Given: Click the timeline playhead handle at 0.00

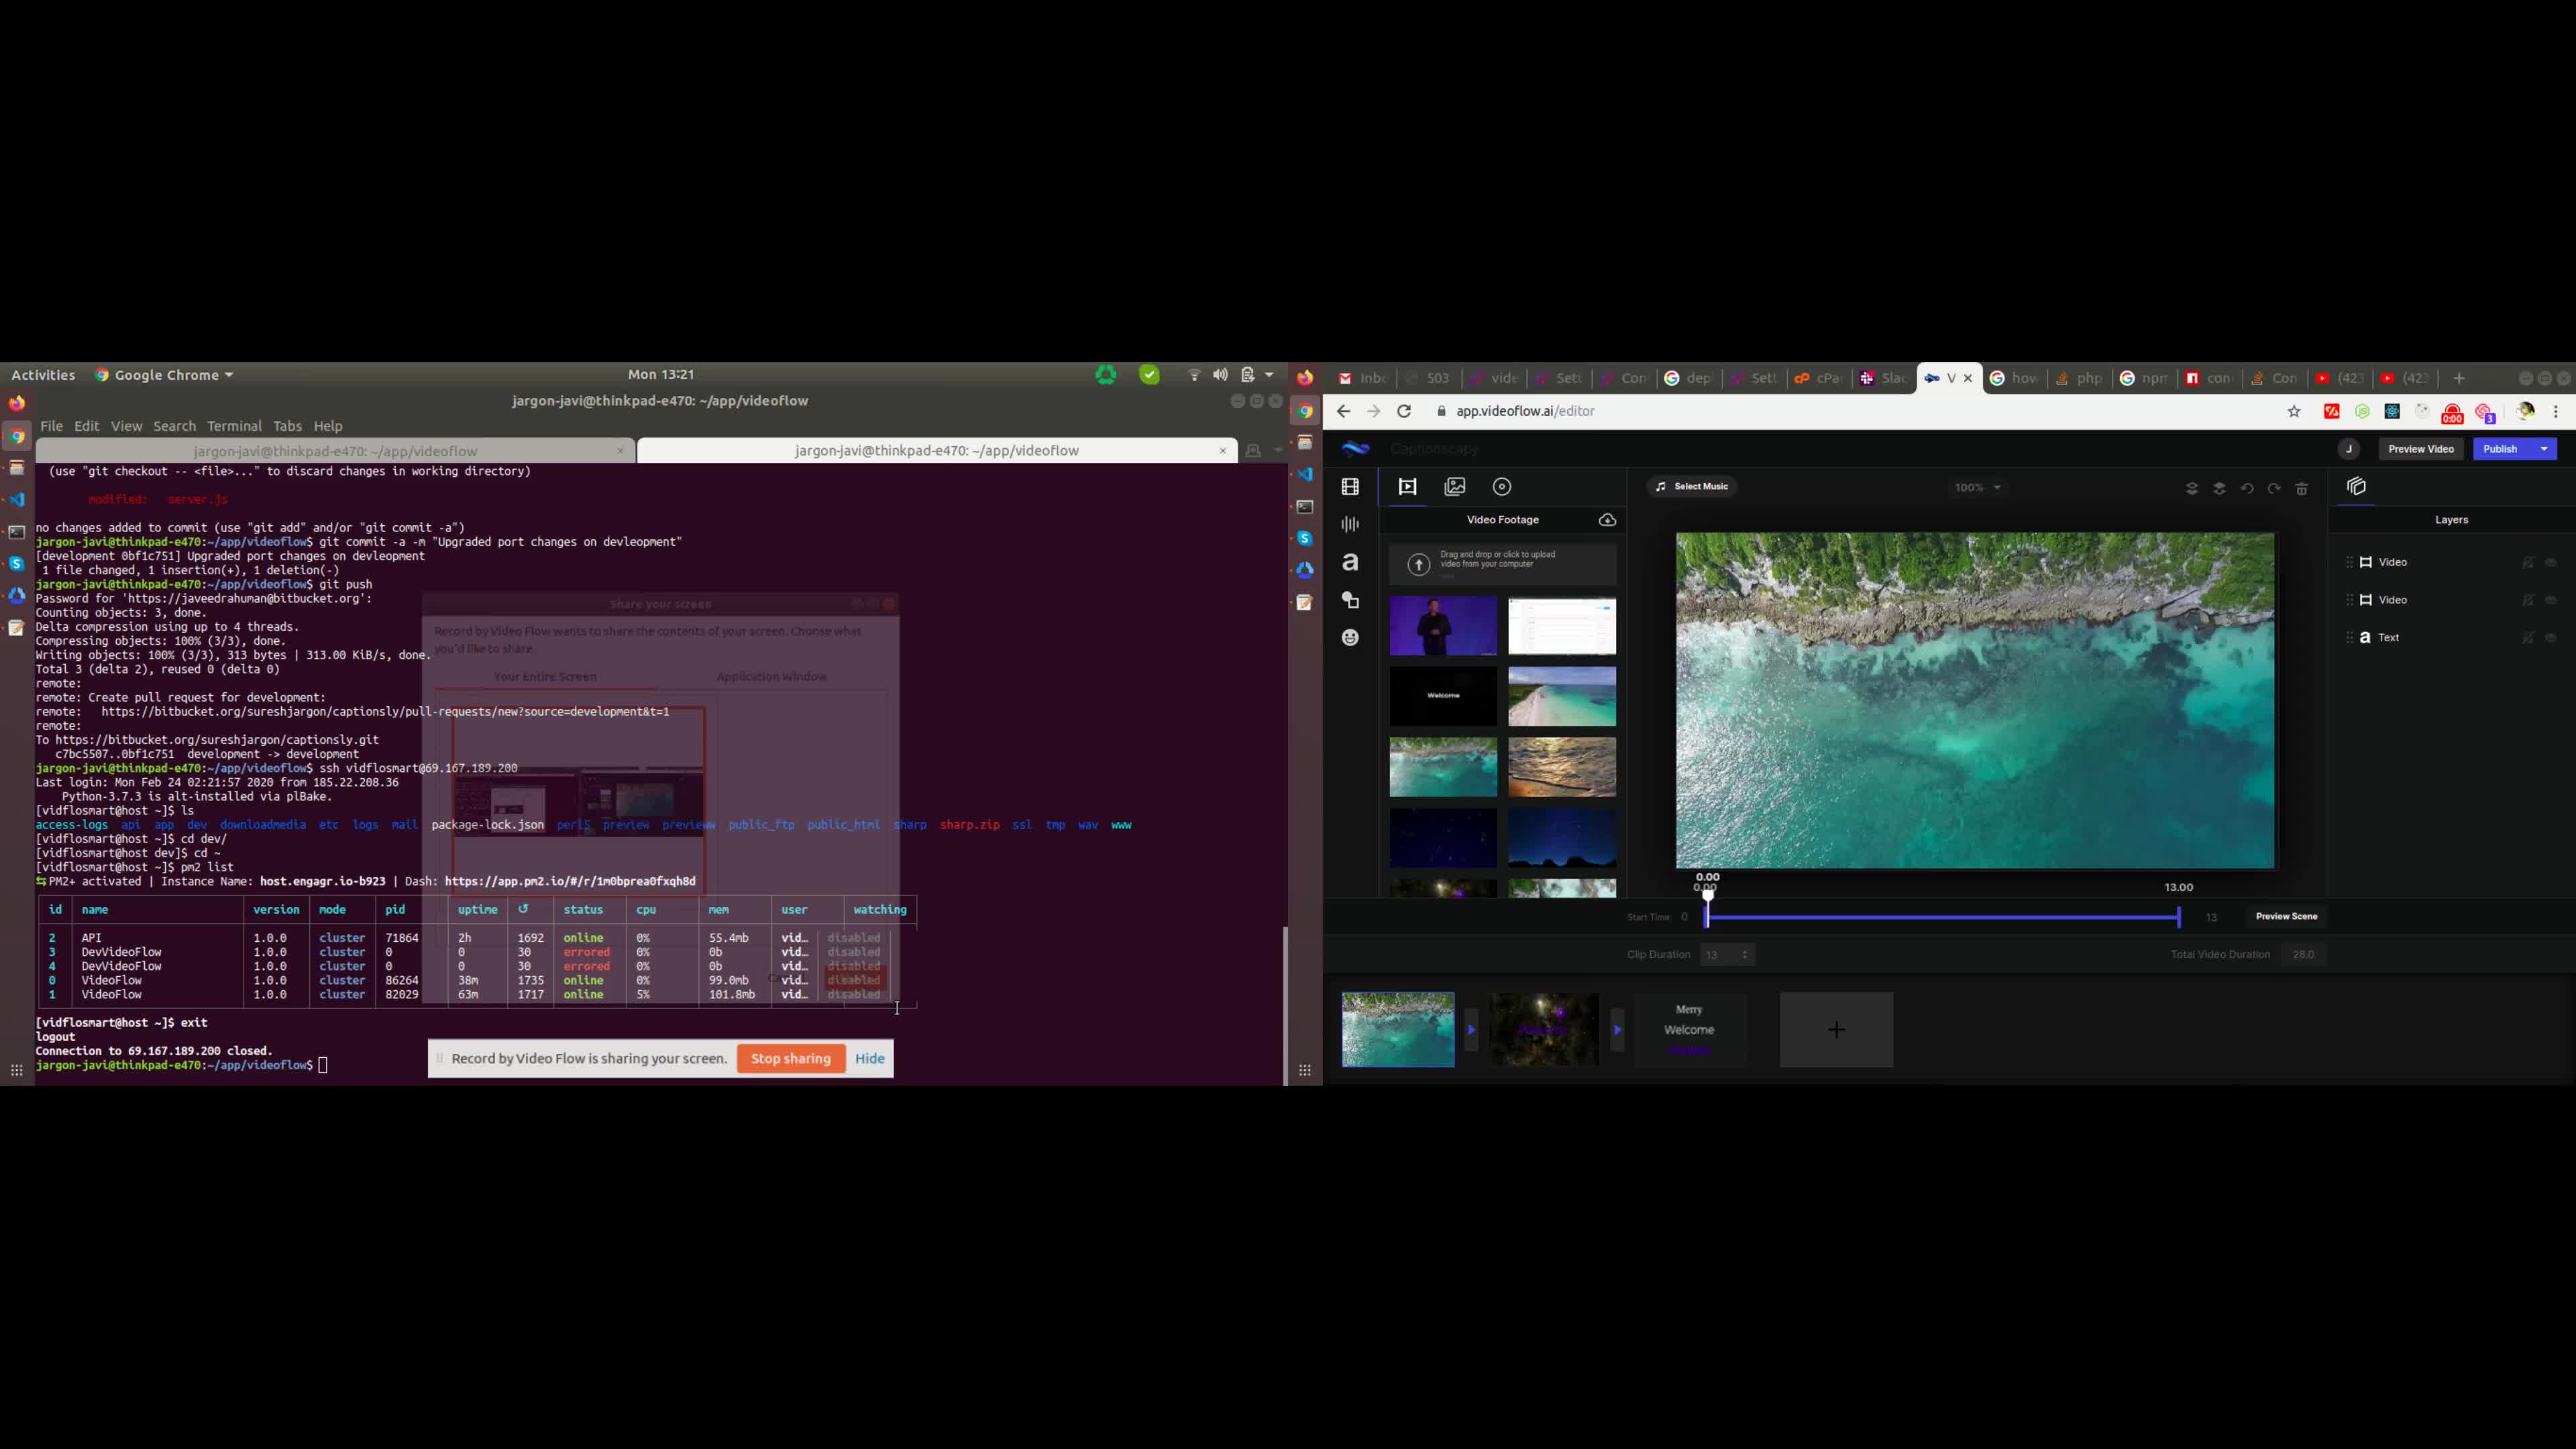Looking at the screenshot, I should pyautogui.click(x=1708, y=896).
